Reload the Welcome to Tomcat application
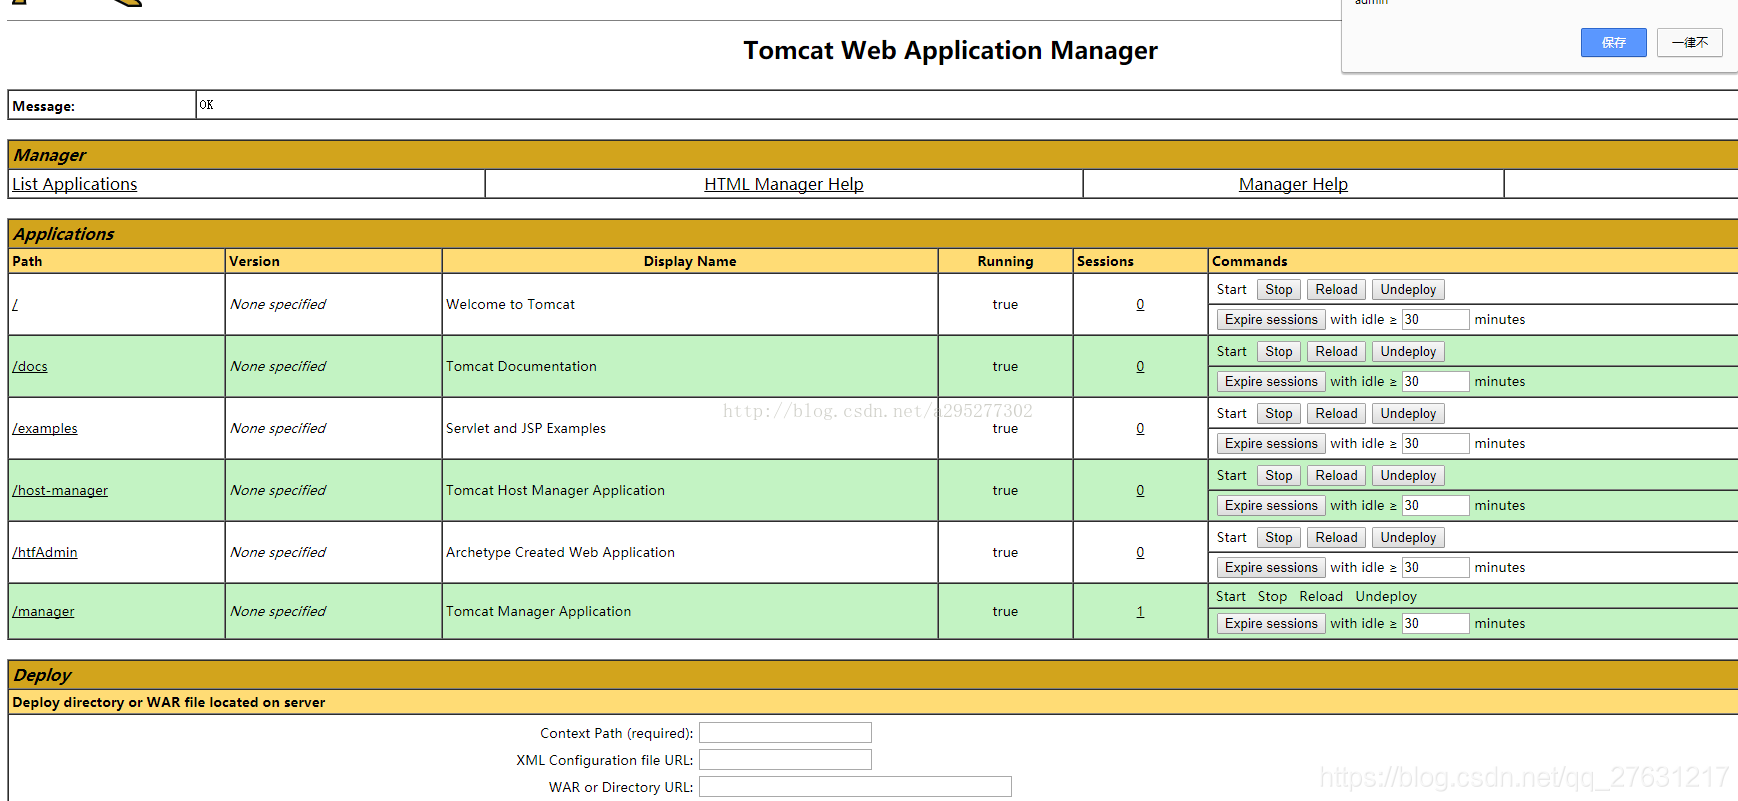 click(x=1336, y=290)
